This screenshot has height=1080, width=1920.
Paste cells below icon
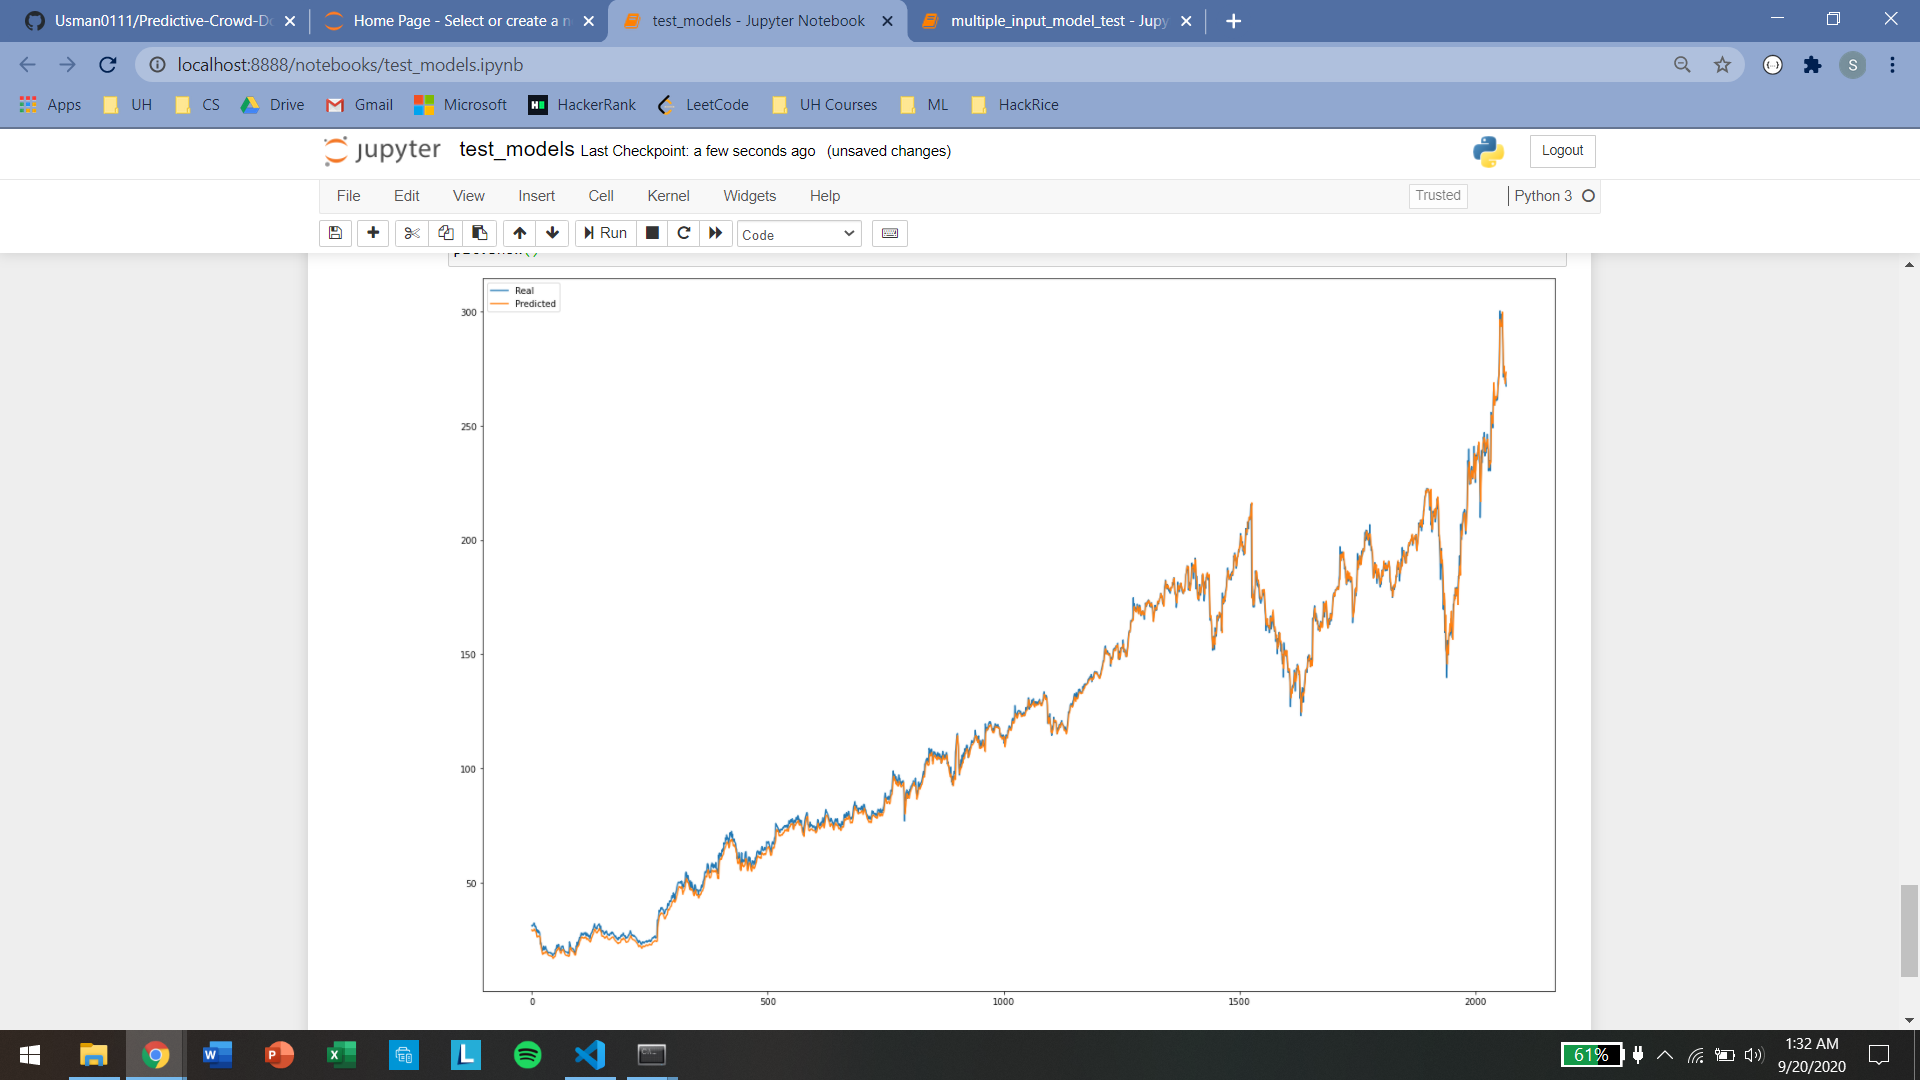(x=480, y=233)
